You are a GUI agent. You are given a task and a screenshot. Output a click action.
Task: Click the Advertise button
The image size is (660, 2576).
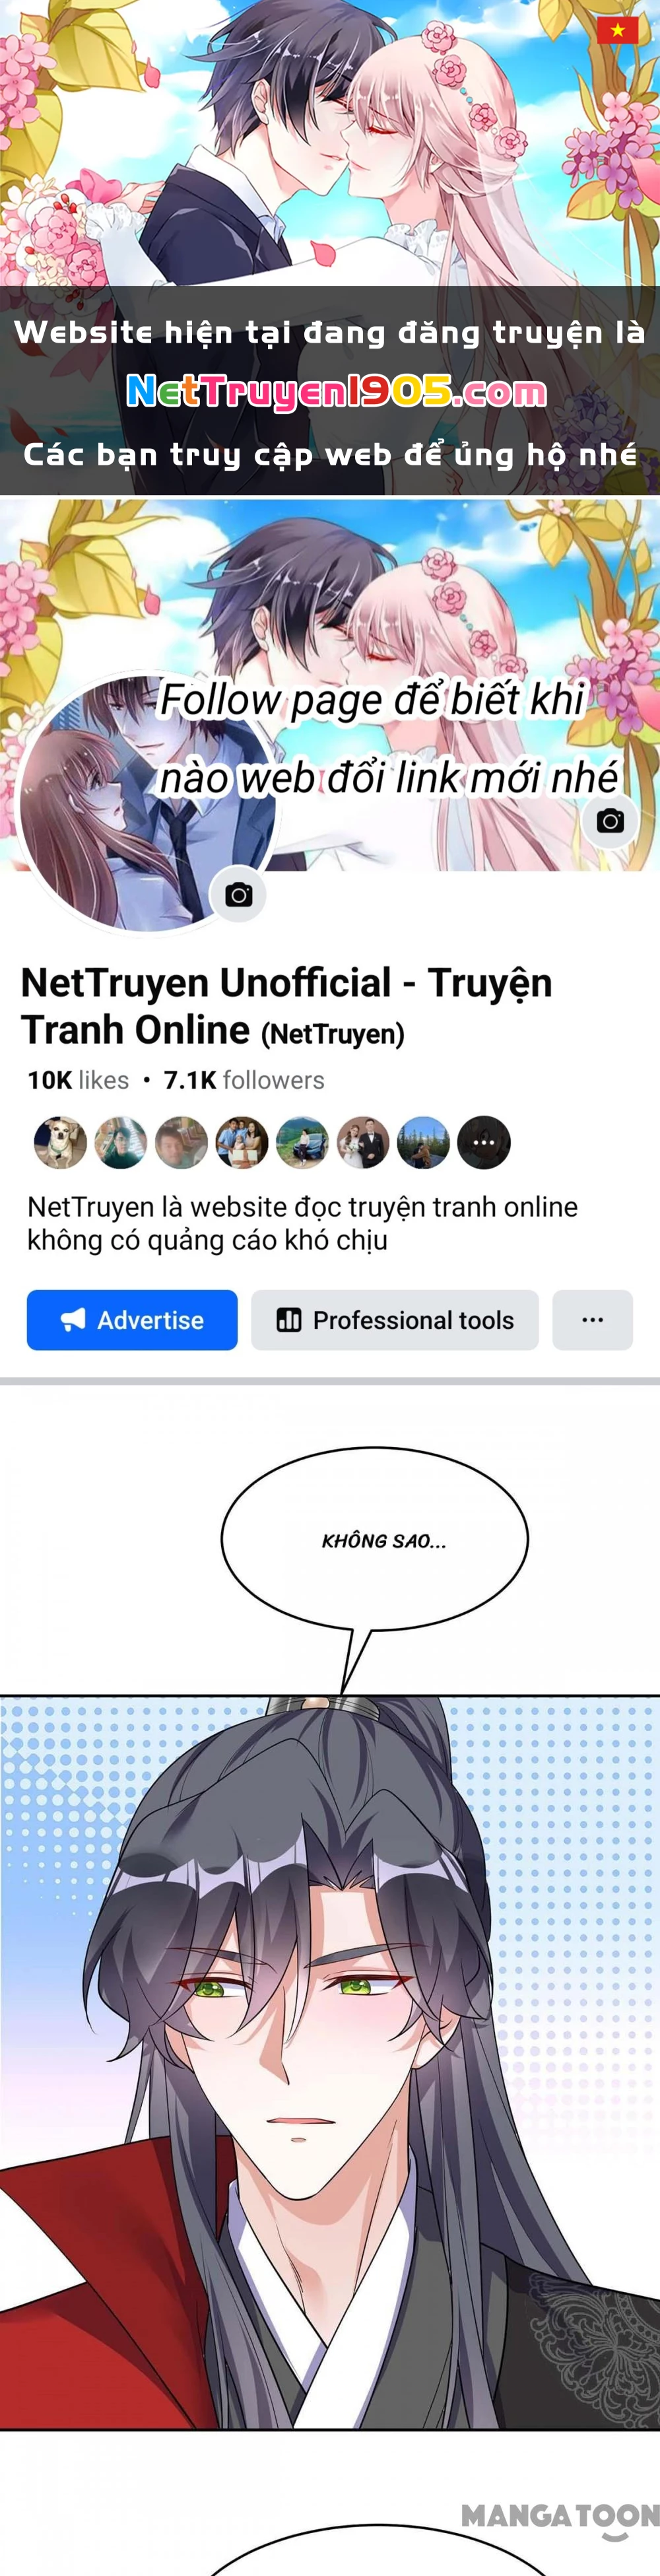[132, 1320]
